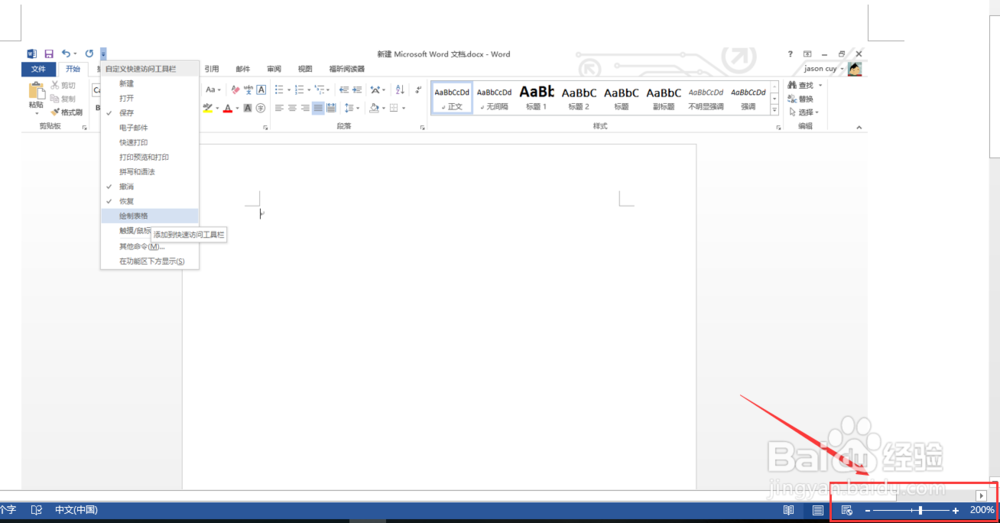Align text right in paragraph group

pyautogui.click(x=305, y=108)
